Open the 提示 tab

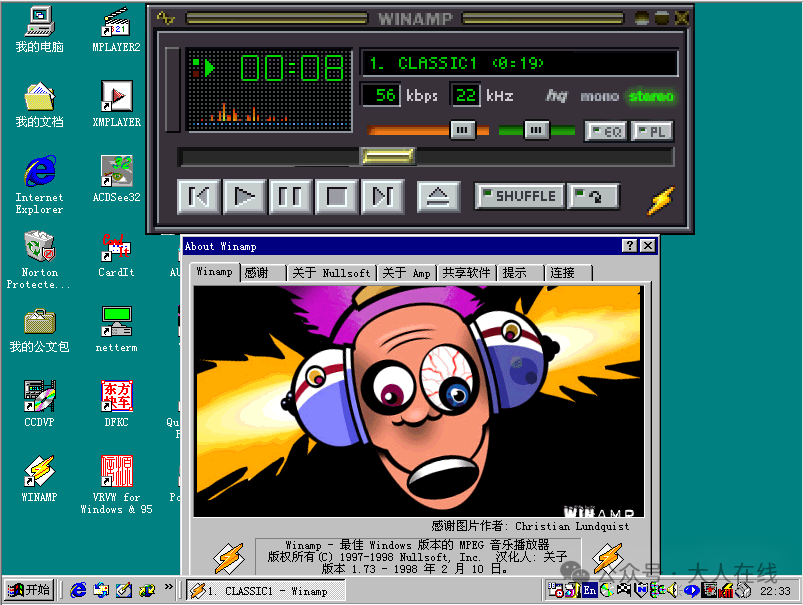521,273
